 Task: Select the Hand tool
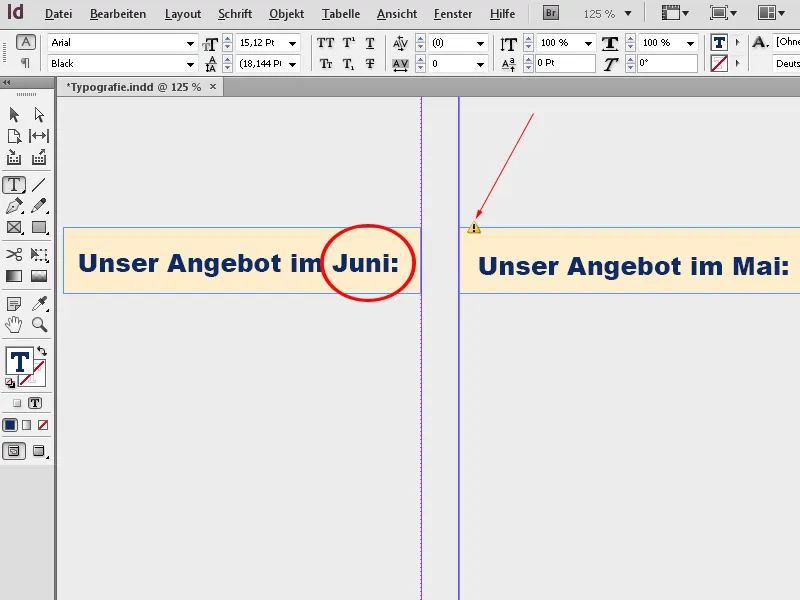[x=14, y=324]
